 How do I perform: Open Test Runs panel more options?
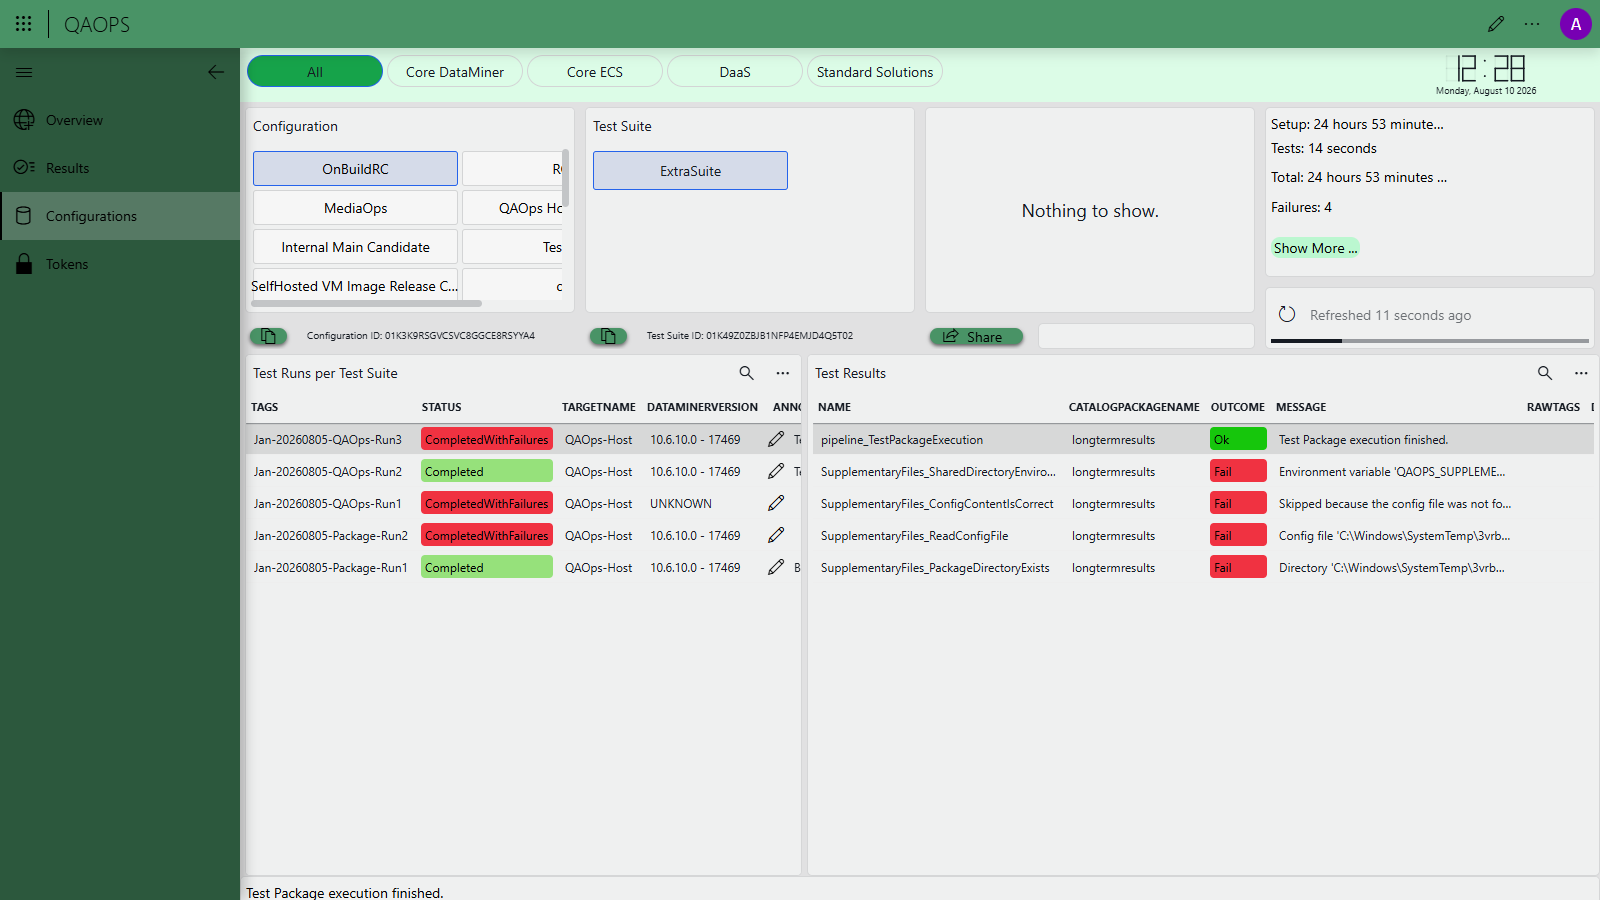(x=783, y=373)
